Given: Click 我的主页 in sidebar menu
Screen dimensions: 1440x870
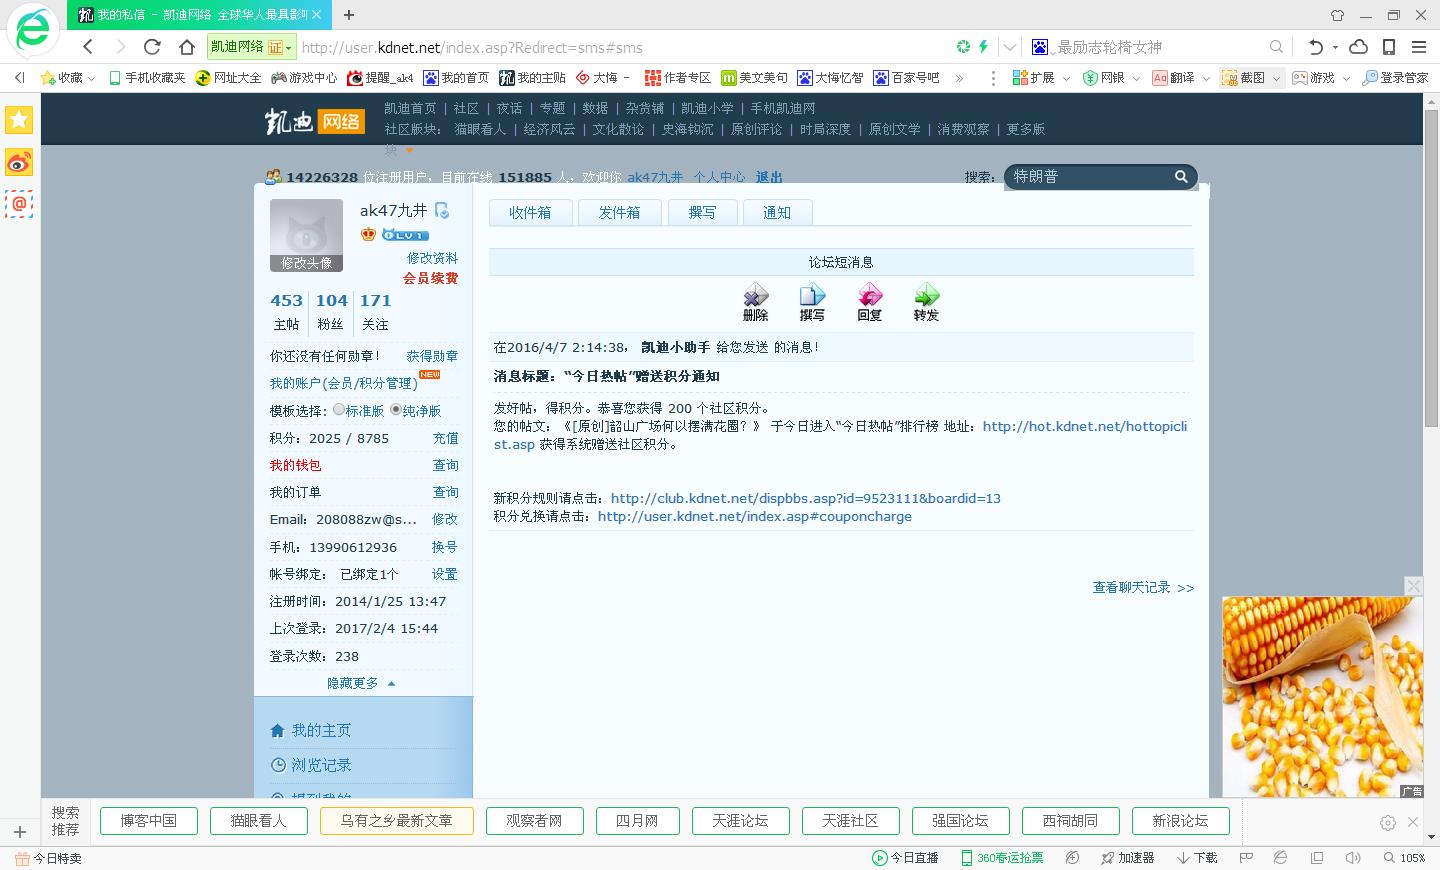Looking at the screenshot, I should tap(321, 730).
